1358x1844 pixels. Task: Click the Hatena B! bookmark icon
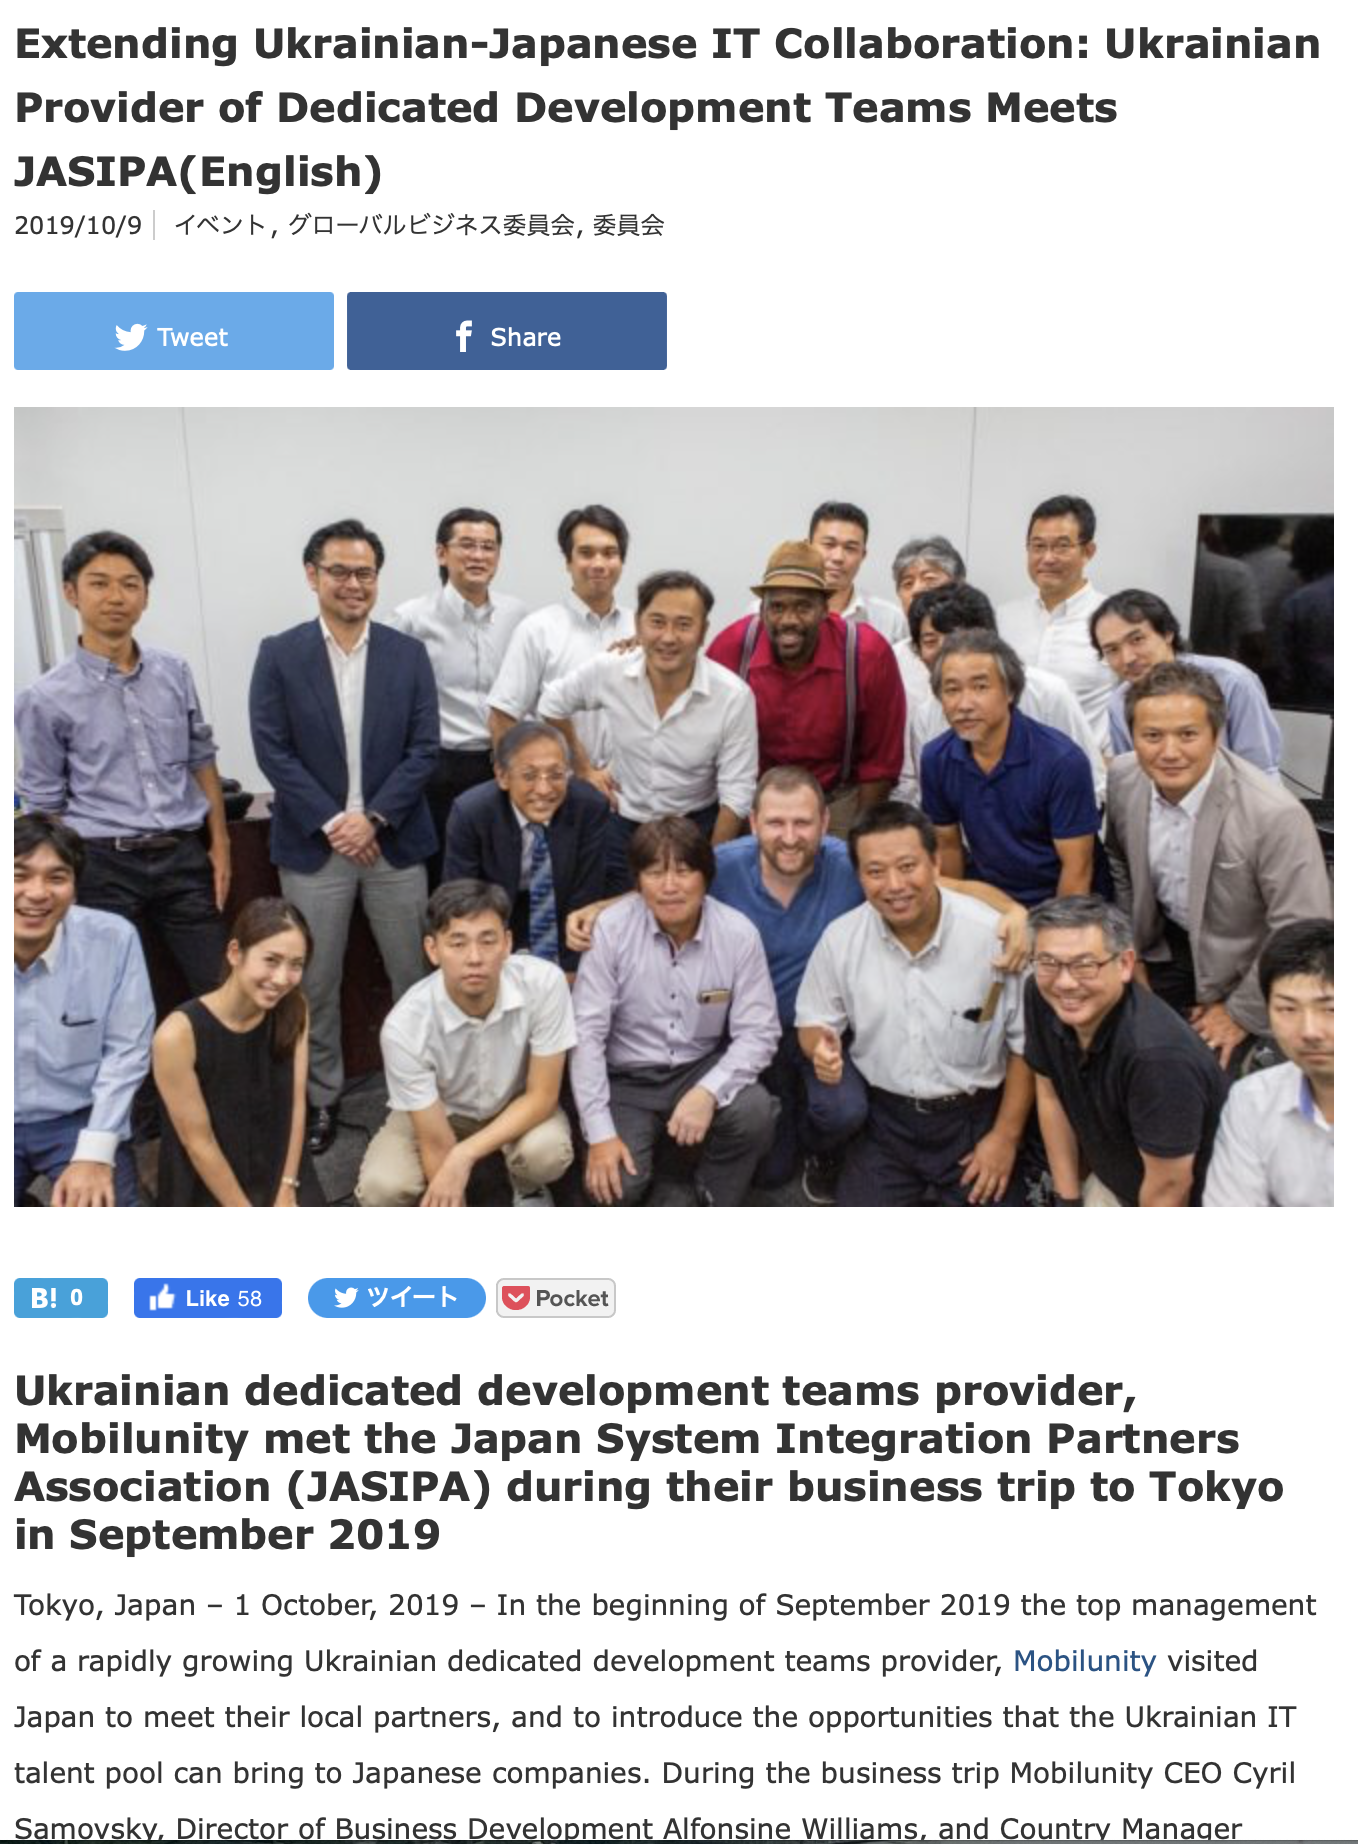pyautogui.click(x=44, y=1298)
